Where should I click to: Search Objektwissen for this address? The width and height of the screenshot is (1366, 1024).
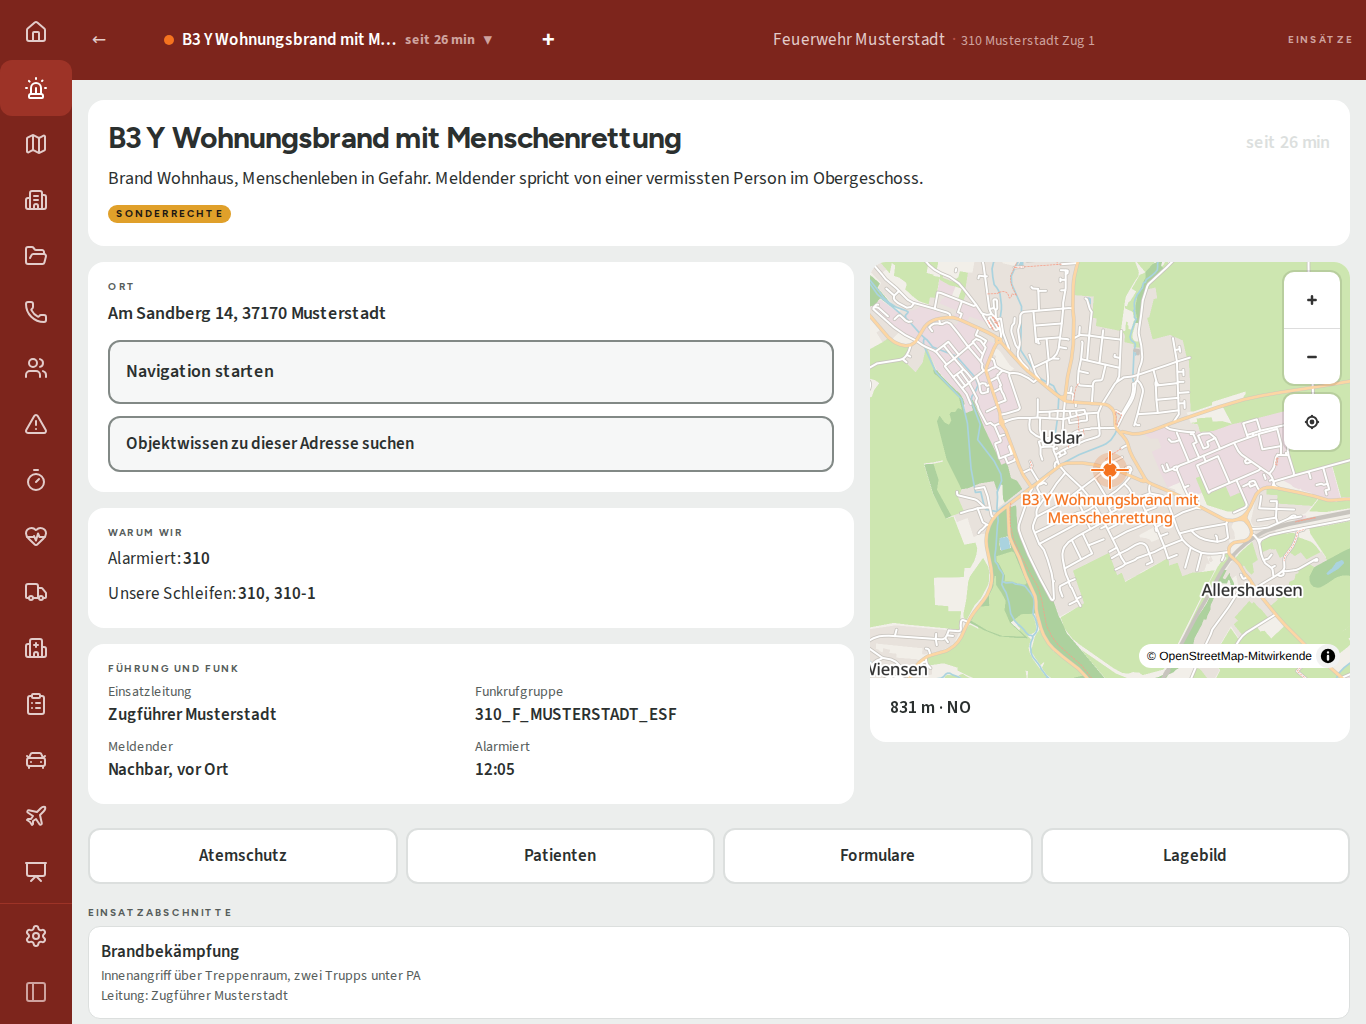(471, 444)
